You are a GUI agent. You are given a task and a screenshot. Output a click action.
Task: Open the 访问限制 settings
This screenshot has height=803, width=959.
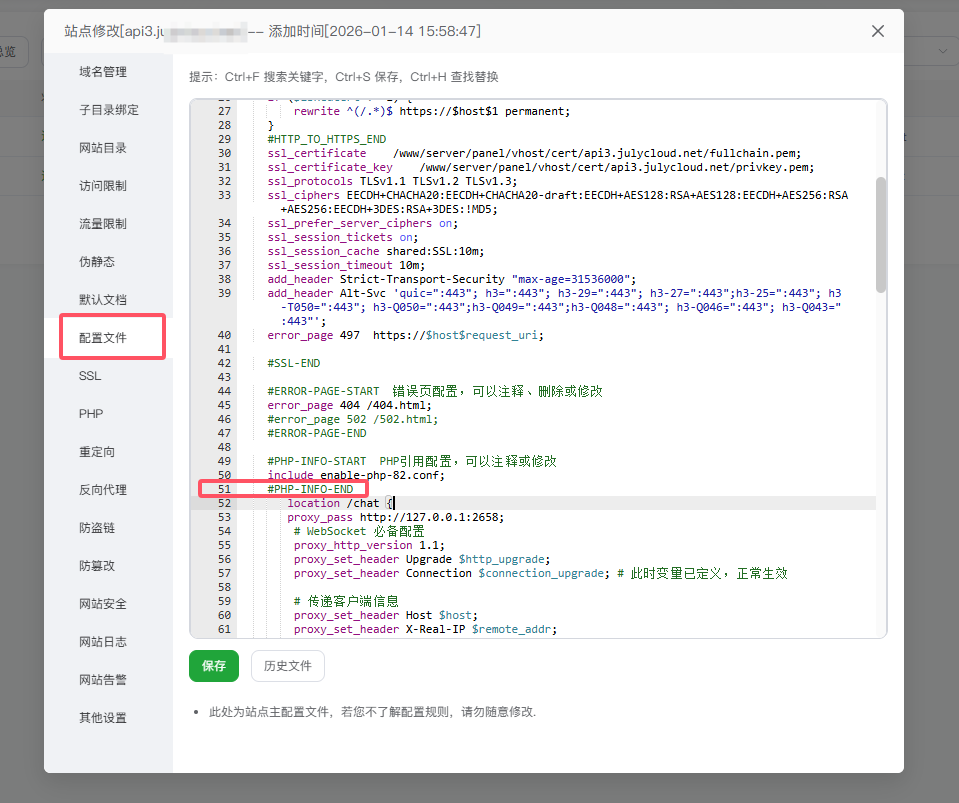tap(103, 186)
